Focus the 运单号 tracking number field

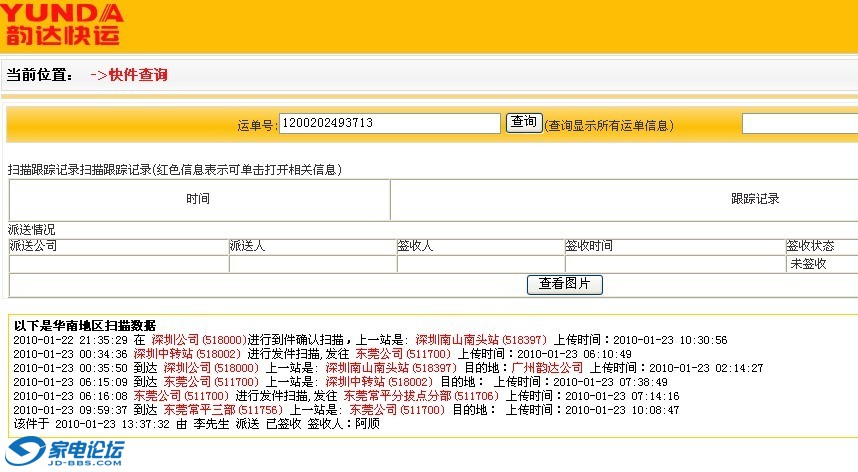click(x=389, y=123)
